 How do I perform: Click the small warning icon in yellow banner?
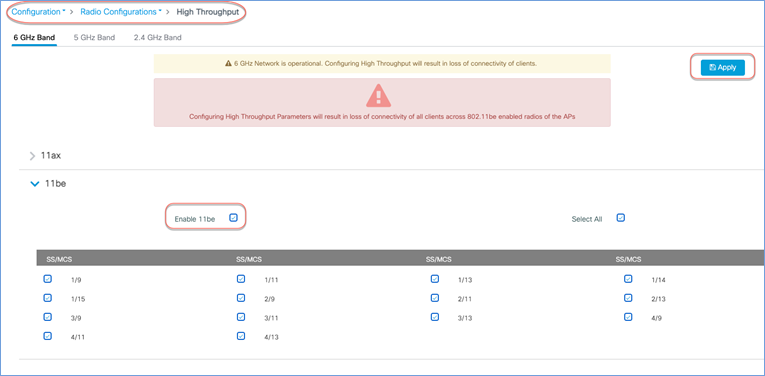click(228, 64)
